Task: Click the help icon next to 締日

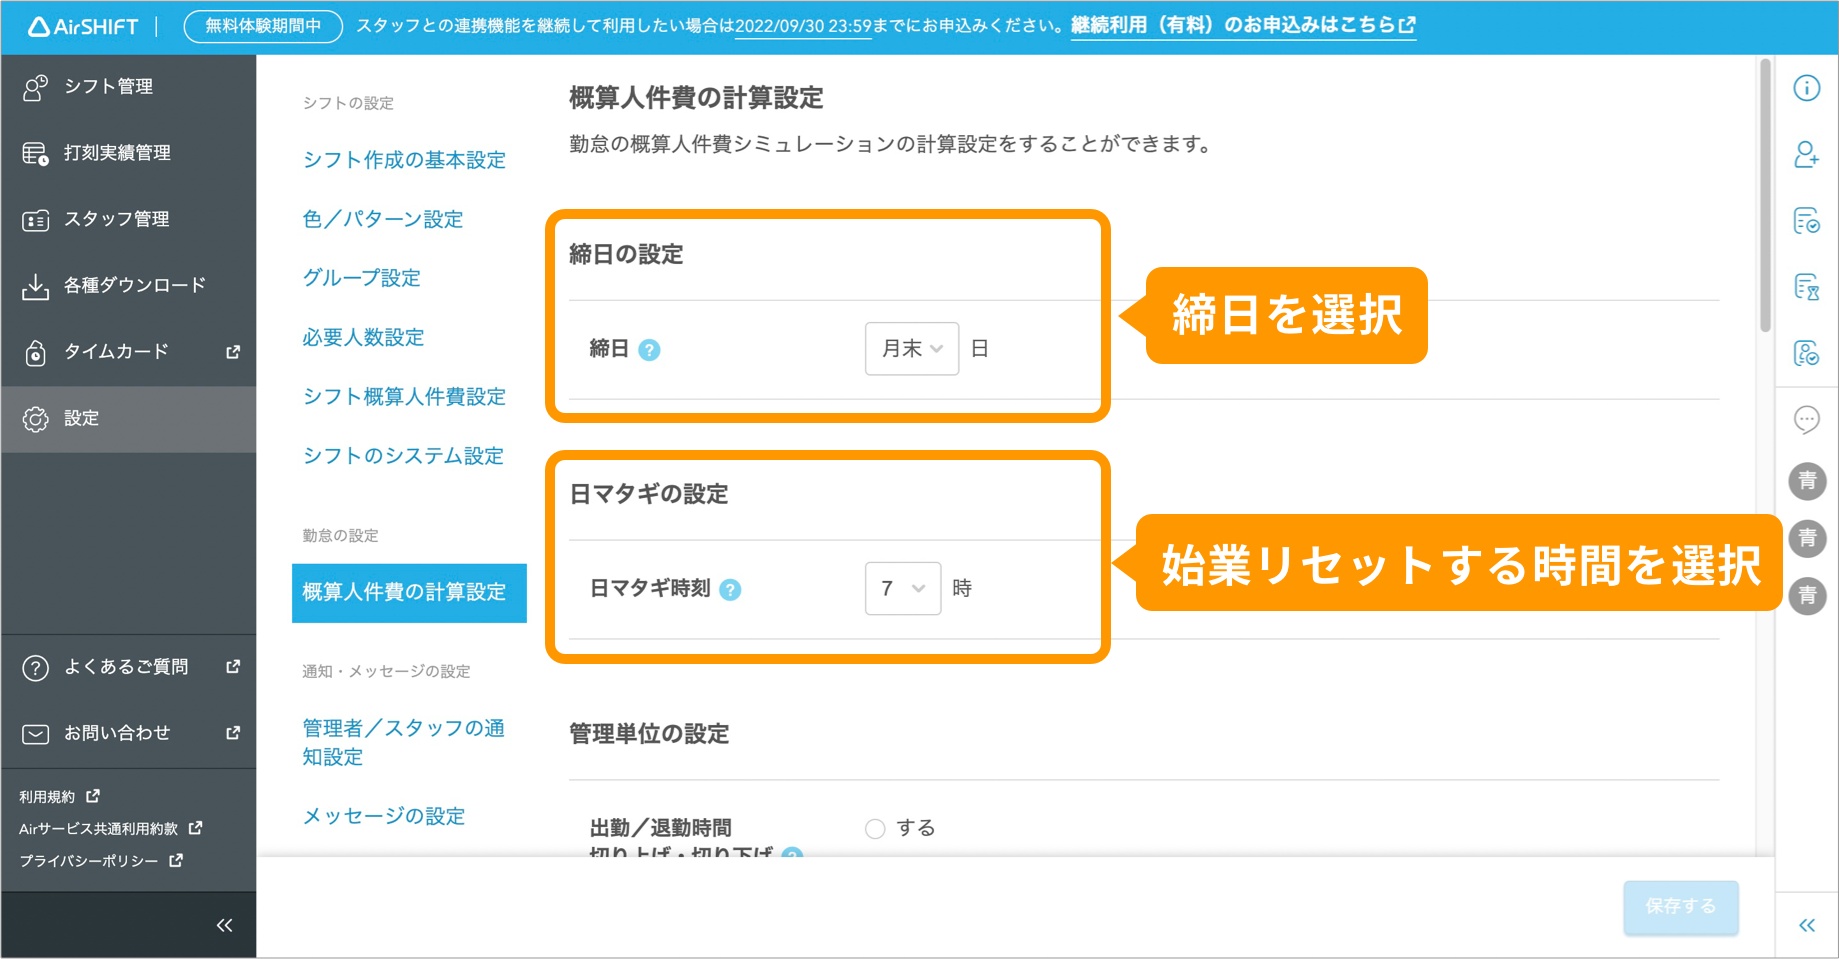Action: tap(649, 350)
